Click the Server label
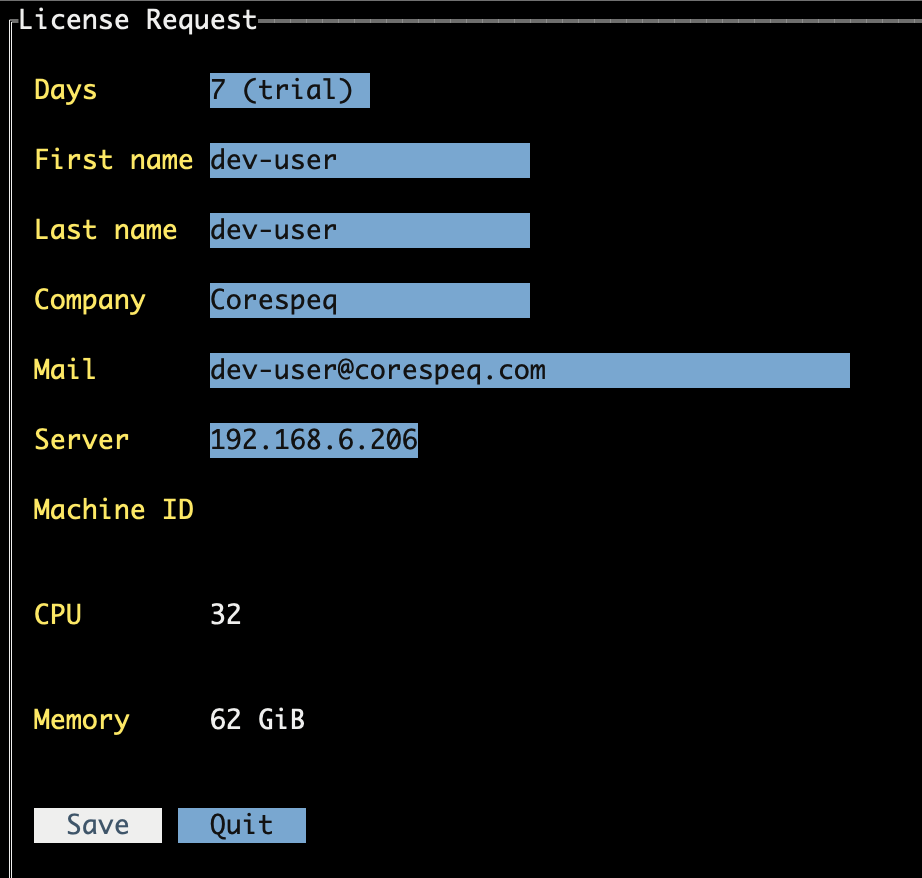This screenshot has width=922, height=878. (81, 440)
